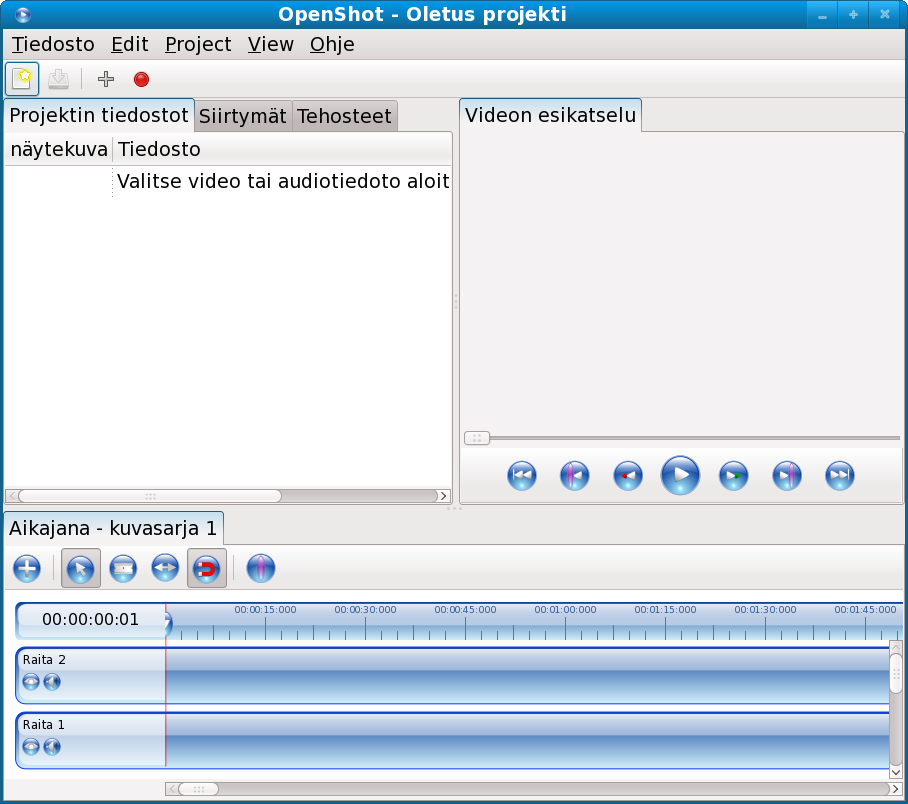Toggle the magnet snapping button

pyautogui.click(x=206, y=569)
